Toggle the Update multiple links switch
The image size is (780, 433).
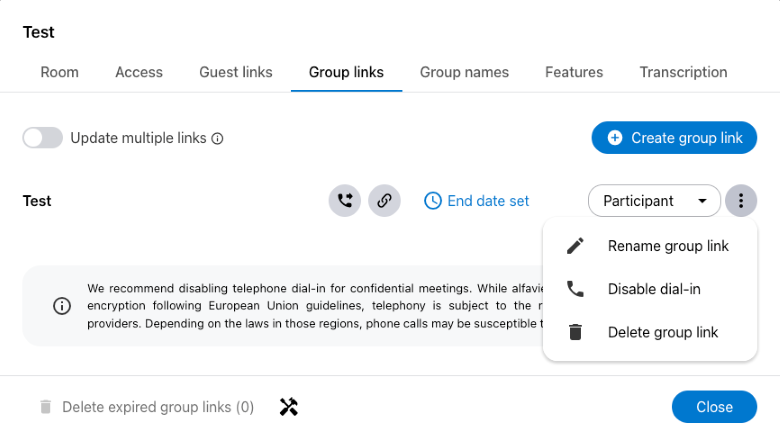(x=43, y=138)
